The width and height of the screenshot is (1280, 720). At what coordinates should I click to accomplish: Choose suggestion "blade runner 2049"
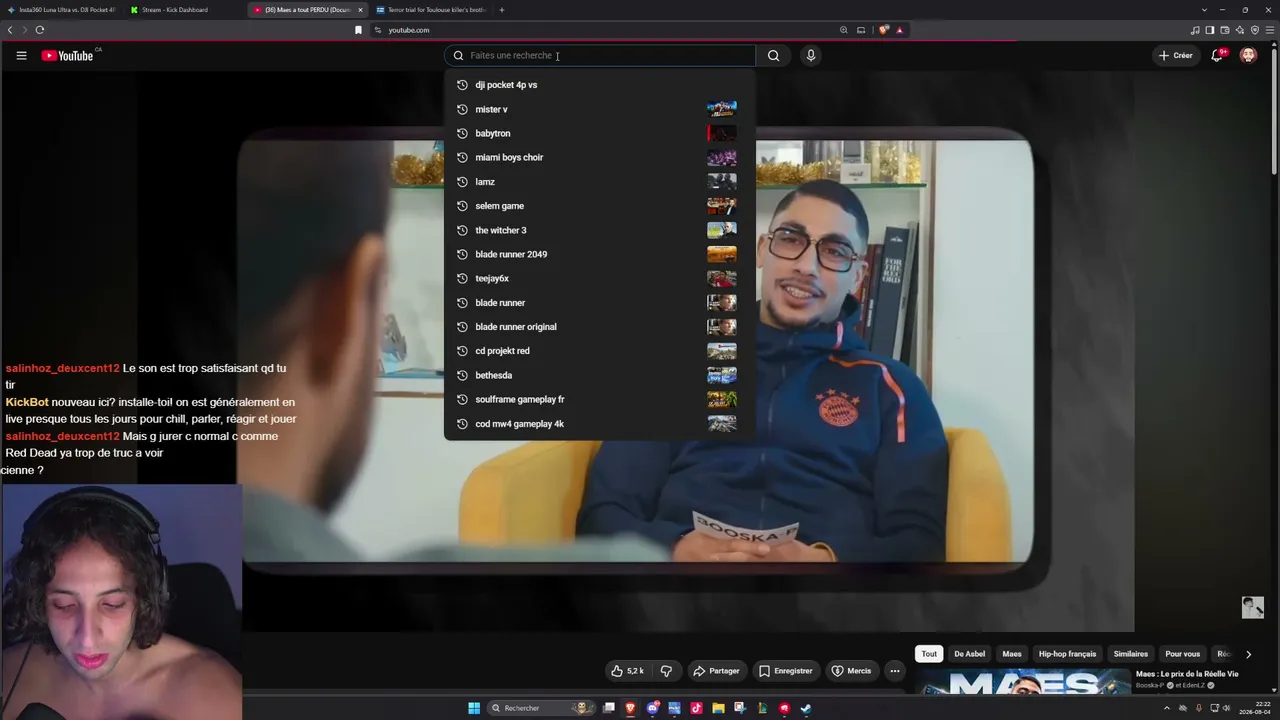[600, 254]
